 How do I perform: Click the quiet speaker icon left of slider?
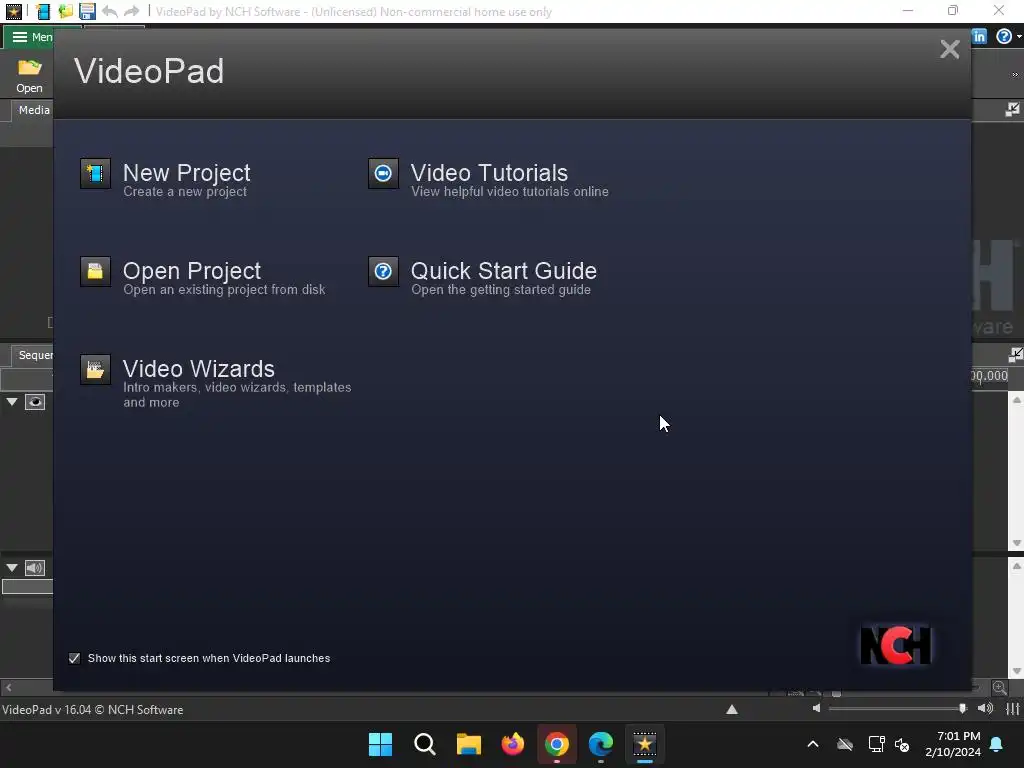coord(816,709)
